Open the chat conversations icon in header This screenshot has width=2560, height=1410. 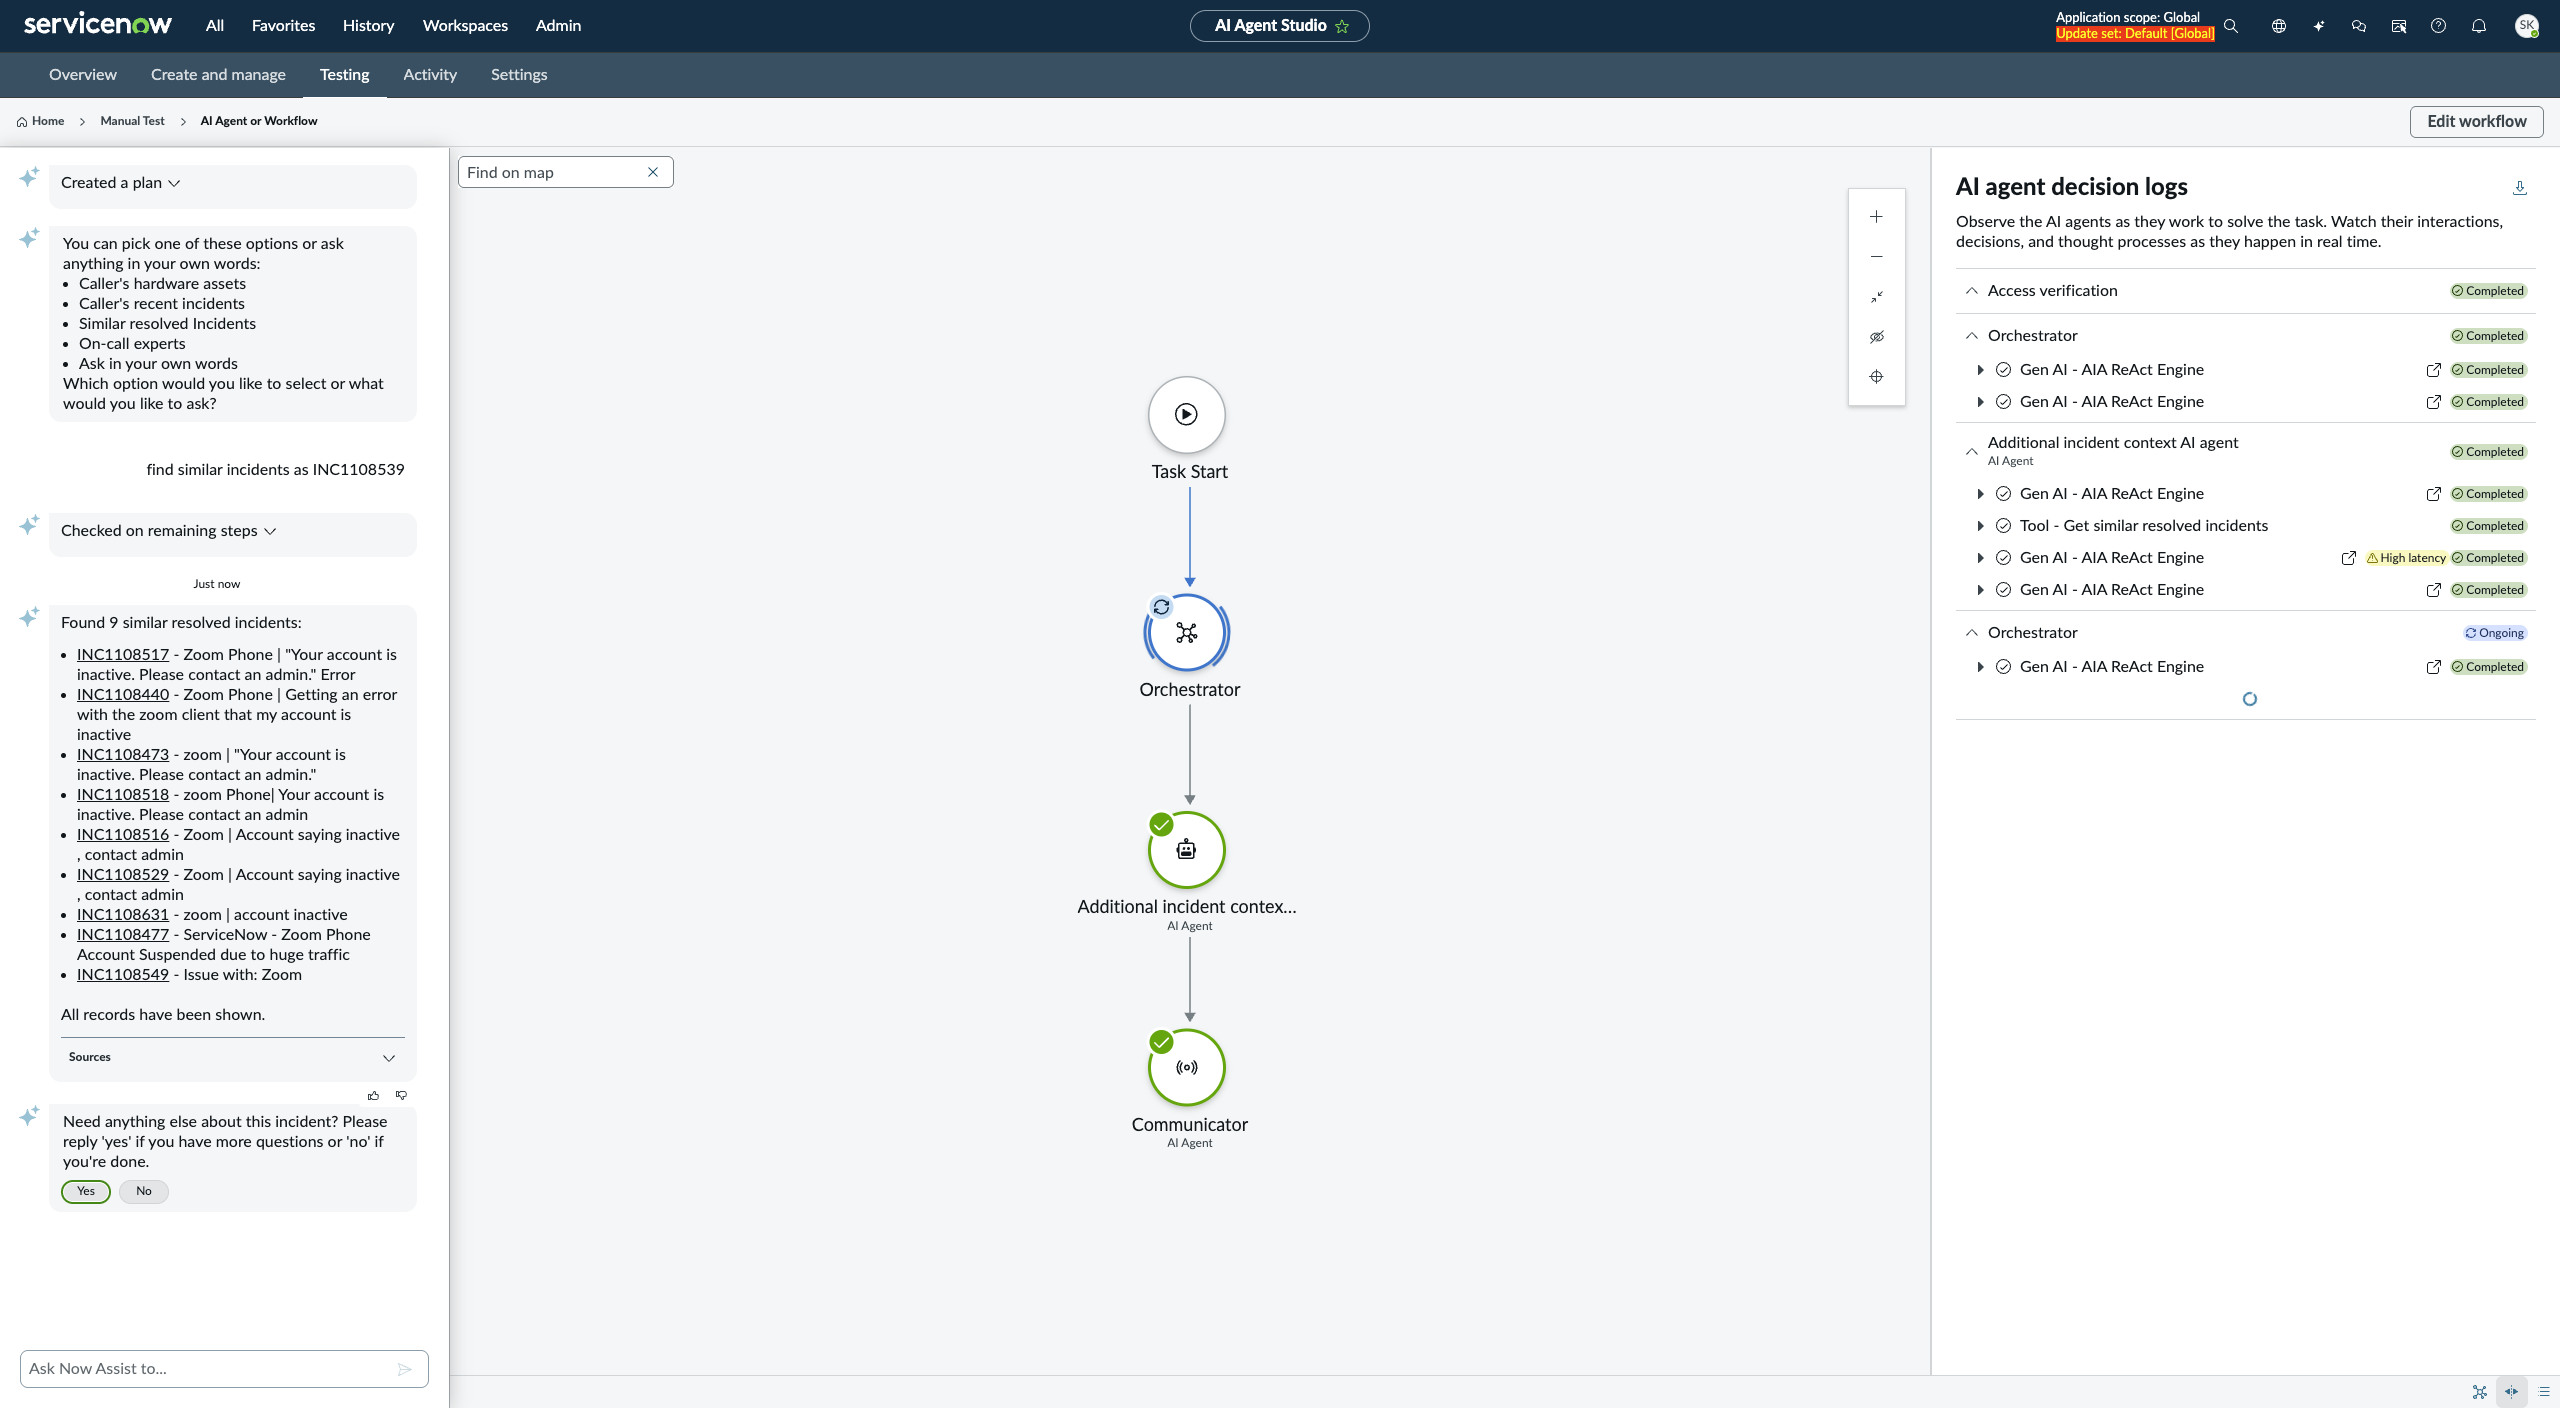pyautogui.click(x=2359, y=26)
